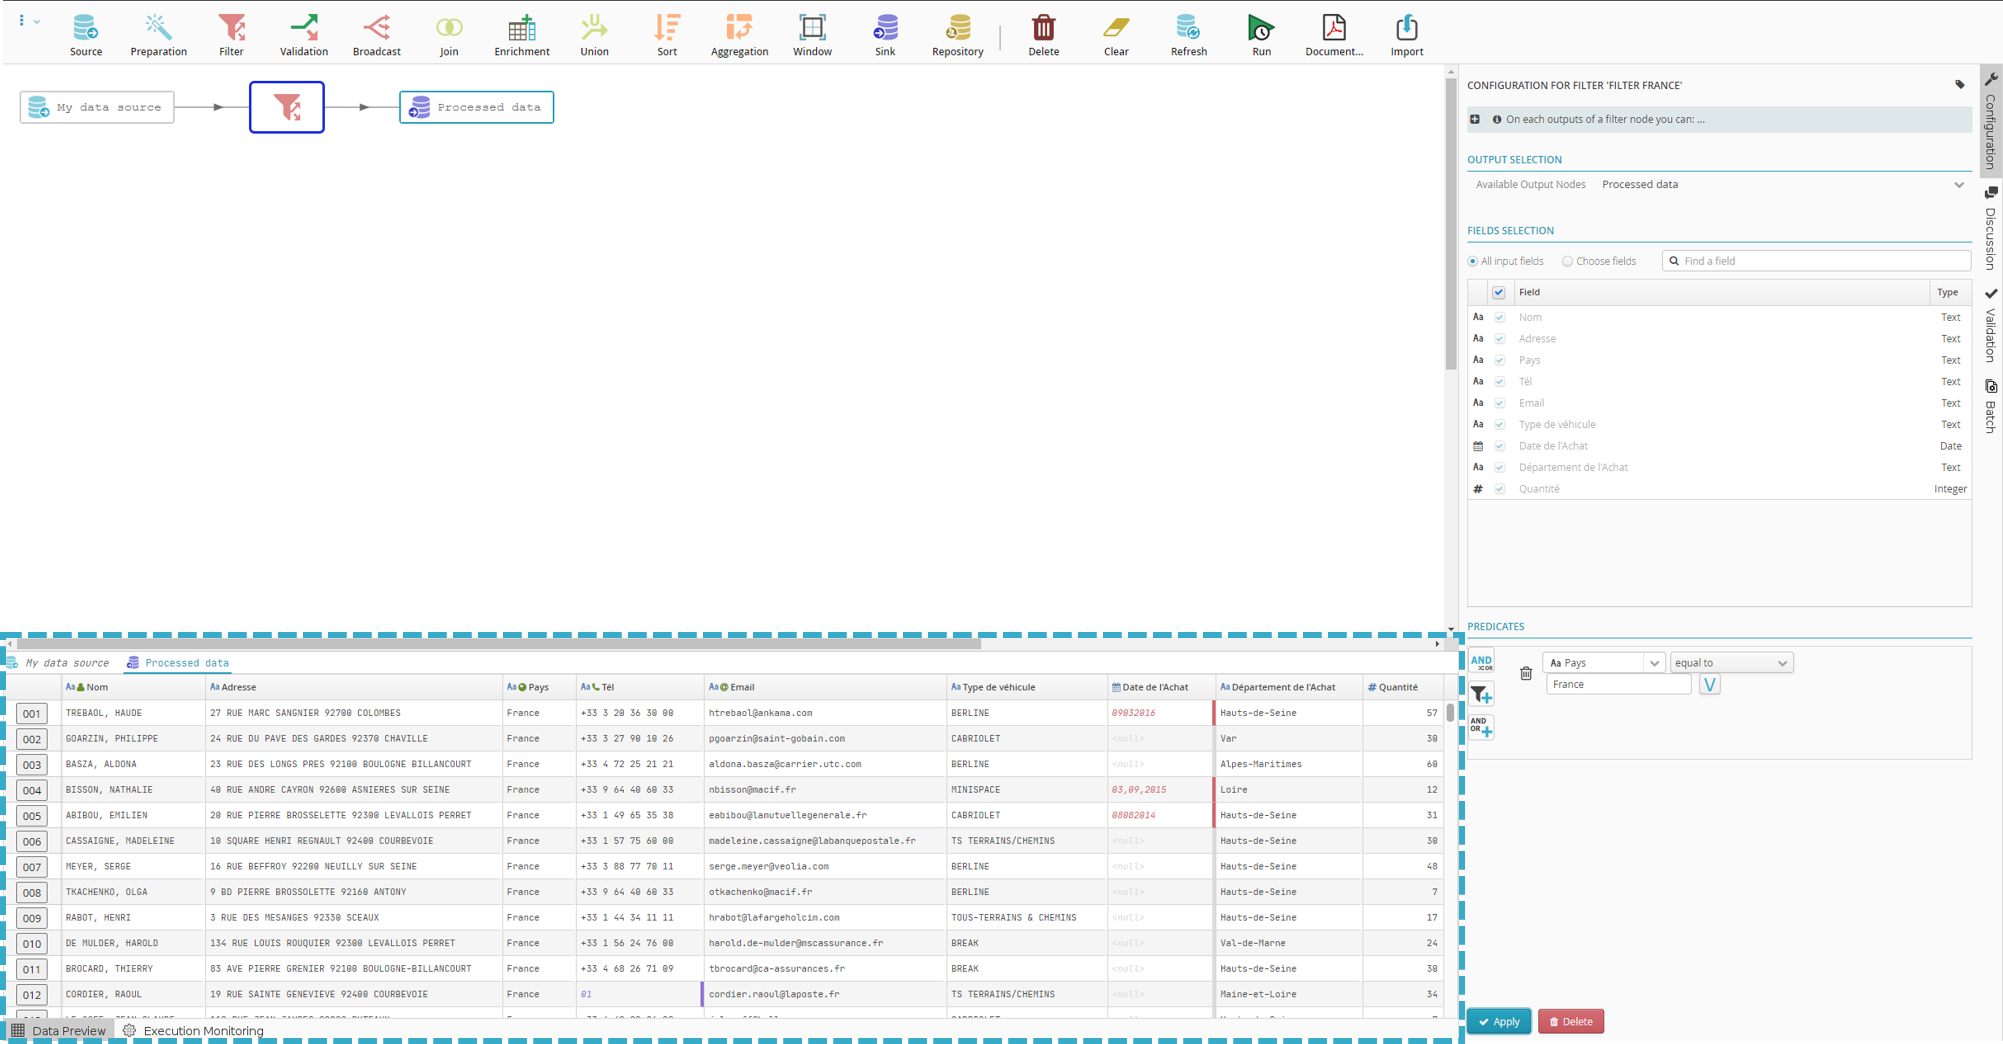Open the Discussion side tab

tap(1990, 228)
